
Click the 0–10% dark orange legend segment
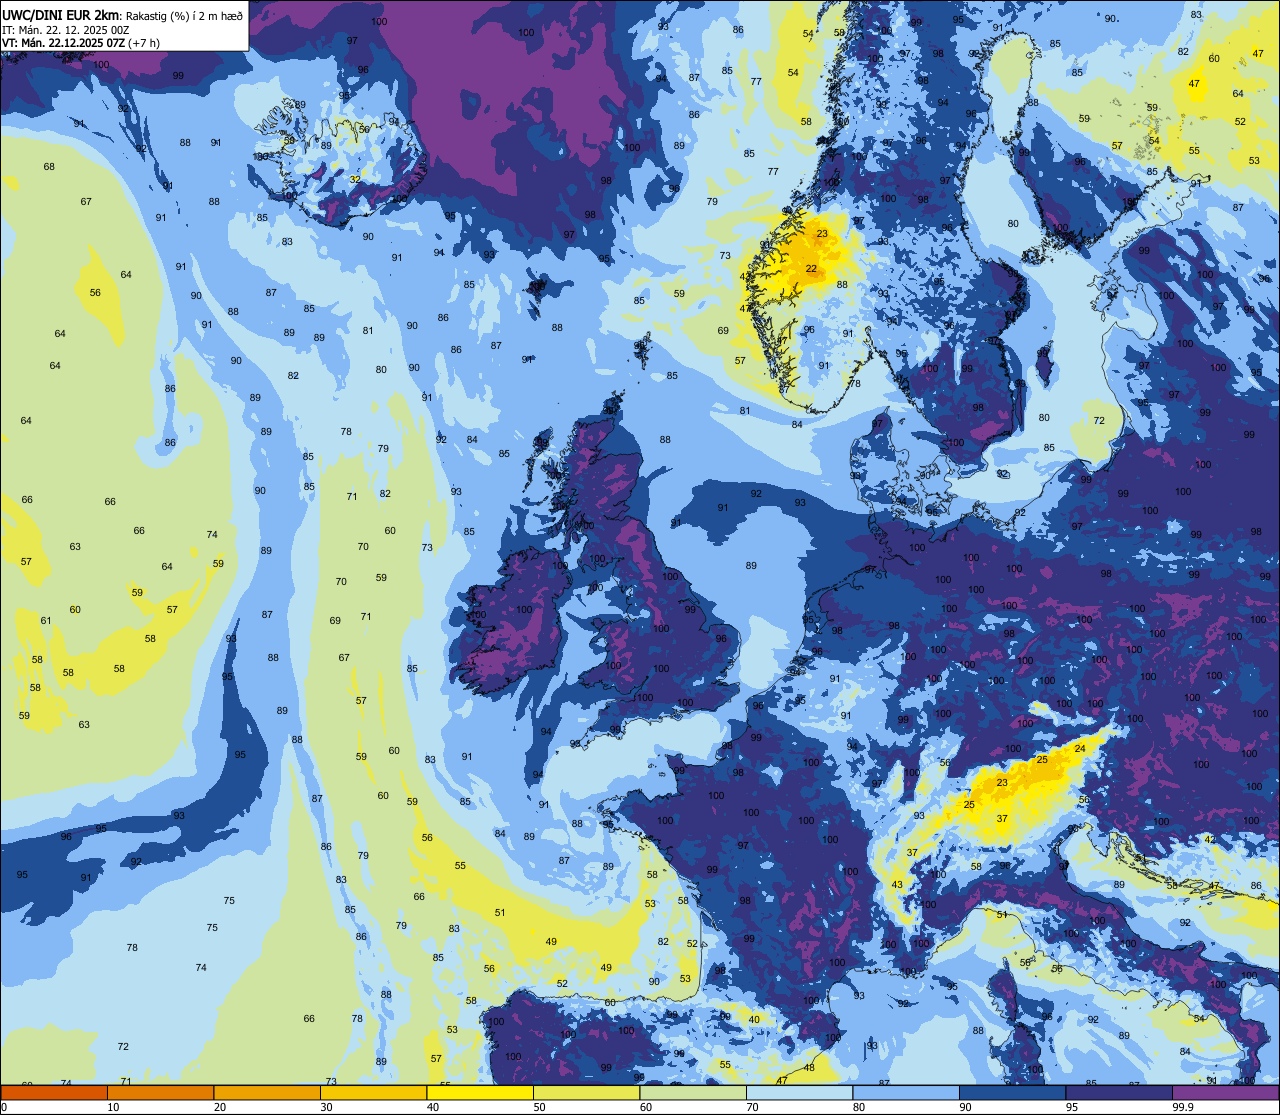54,1092
